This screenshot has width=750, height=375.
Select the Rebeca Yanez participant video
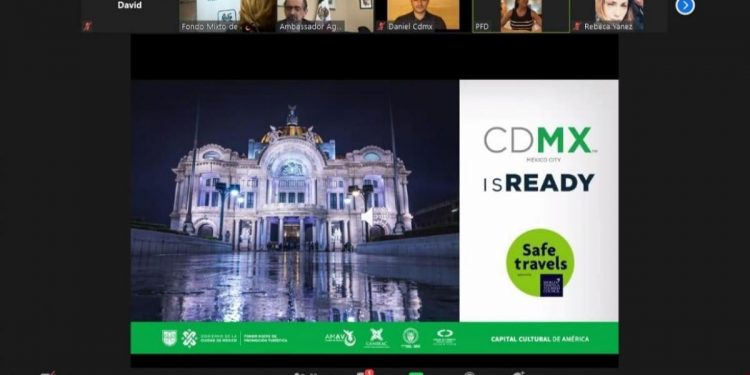pyautogui.click(x=619, y=16)
